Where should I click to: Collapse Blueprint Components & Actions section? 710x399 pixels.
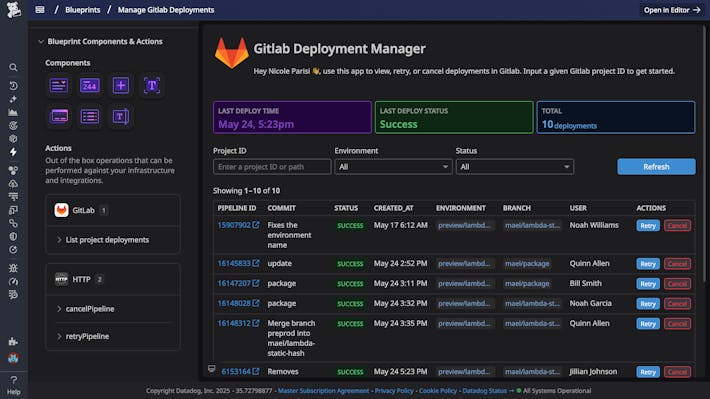[41, 42]
